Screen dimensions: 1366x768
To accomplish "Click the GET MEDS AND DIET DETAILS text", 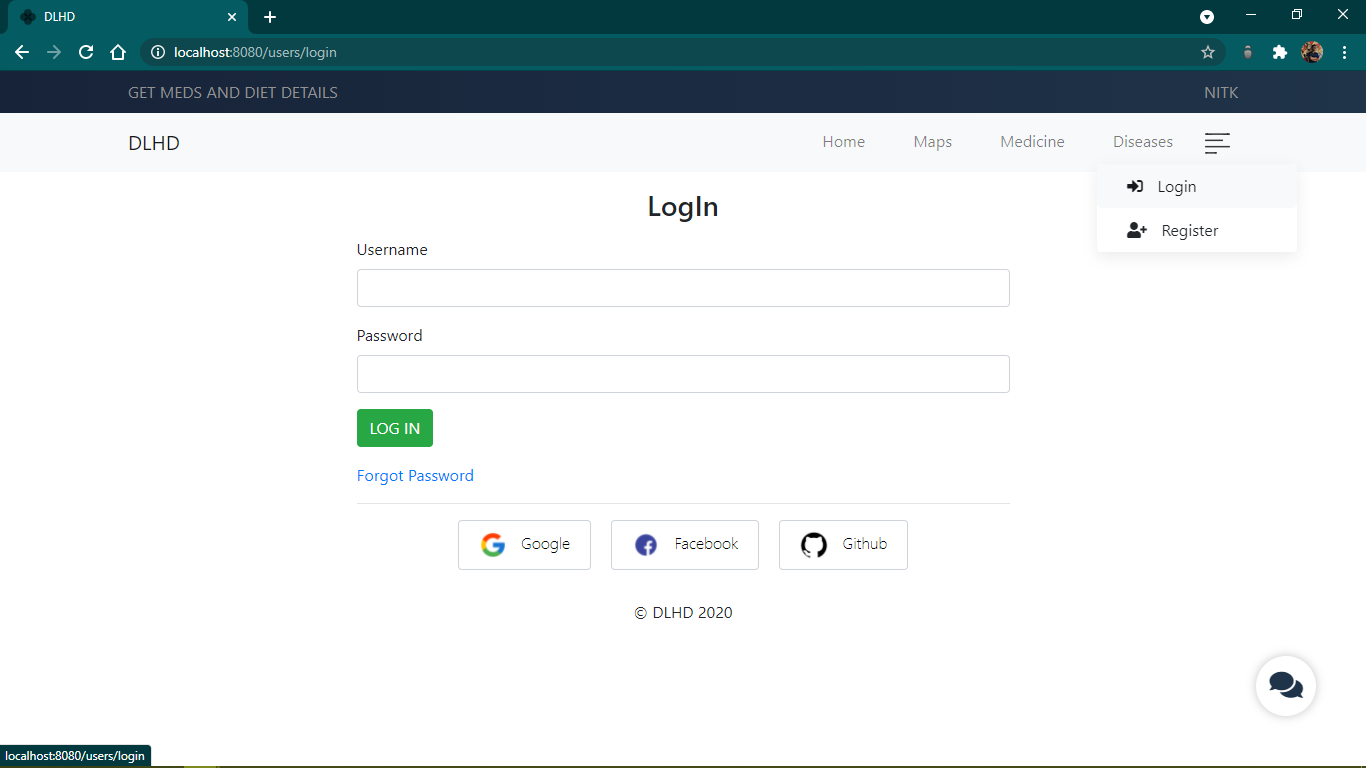I will 233,93.
